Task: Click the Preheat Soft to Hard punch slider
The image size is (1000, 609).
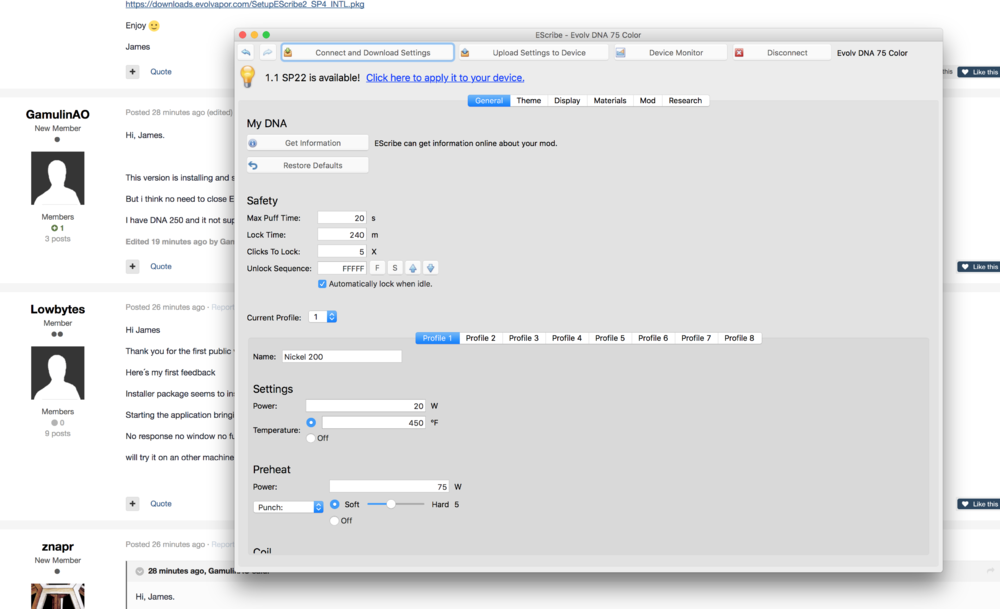Action: [390, 504]
